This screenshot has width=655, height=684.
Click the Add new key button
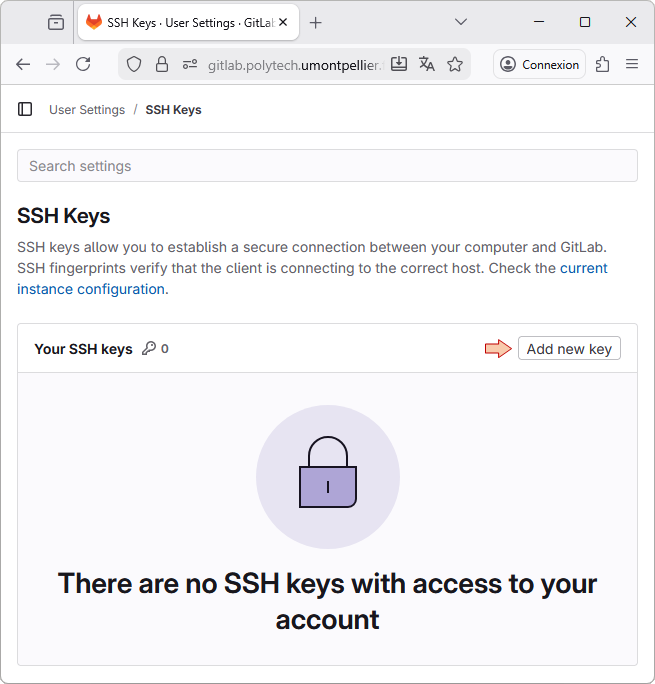tap(569, 348)
